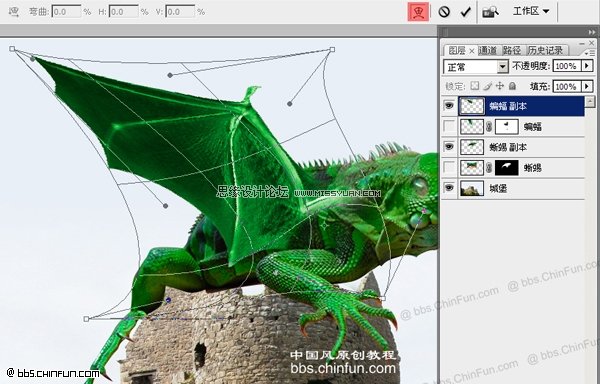Screen dimensions: 600x384
Task: Select the 蜥蜴 layer image thumbnail
Action: (471, 168)
